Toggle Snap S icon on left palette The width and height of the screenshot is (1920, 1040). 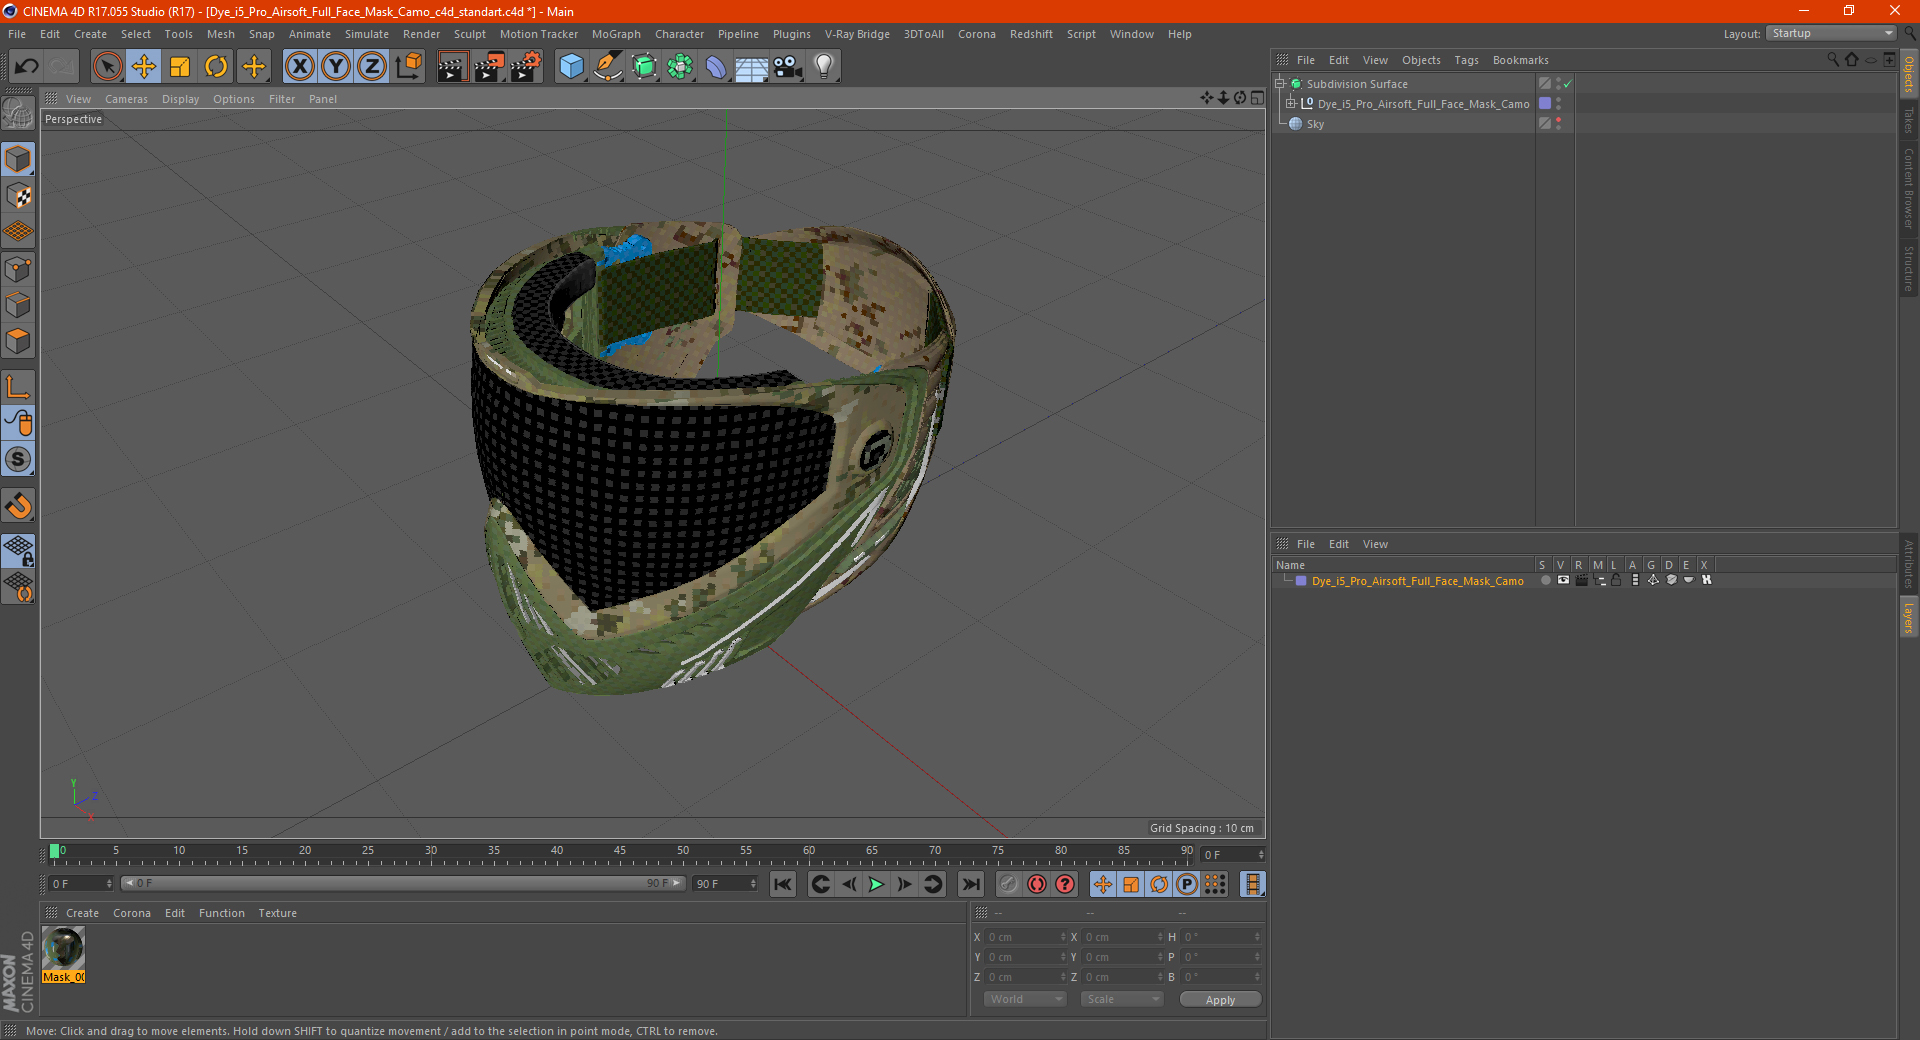[x=19, y=459]
